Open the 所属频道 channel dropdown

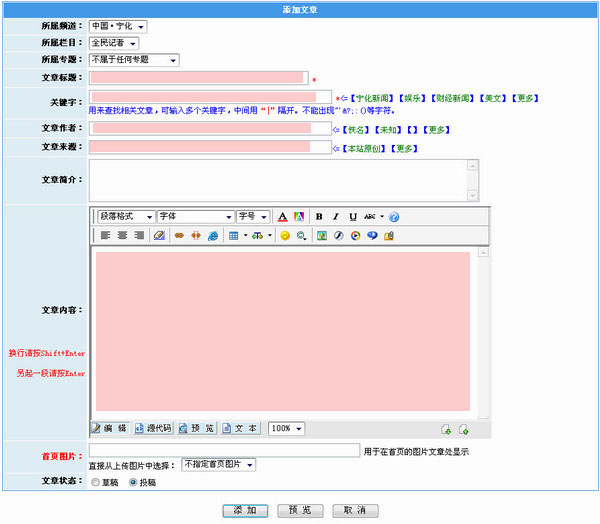117,26
